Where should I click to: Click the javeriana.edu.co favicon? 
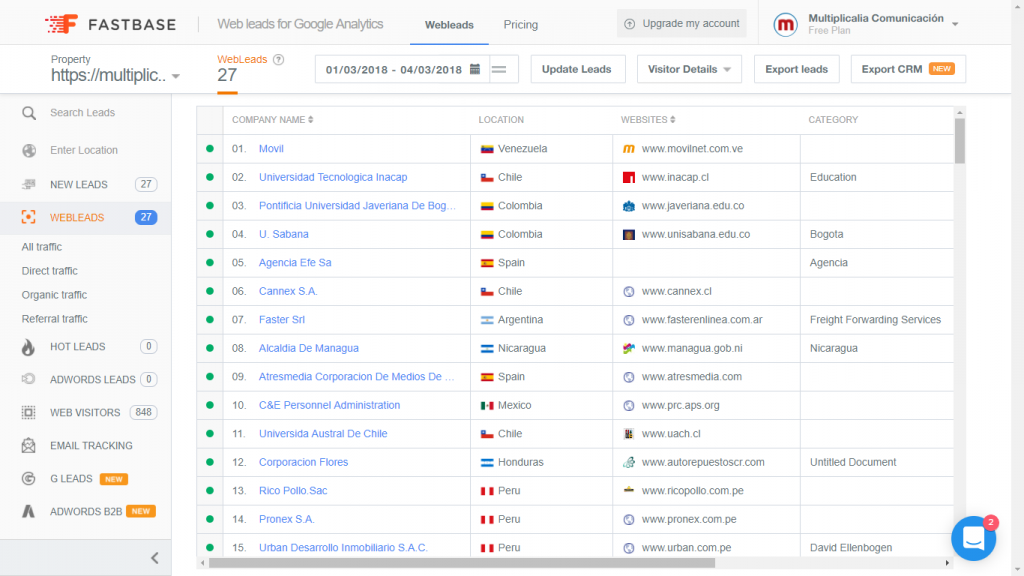pyautogui.click(x=629, y=206)
